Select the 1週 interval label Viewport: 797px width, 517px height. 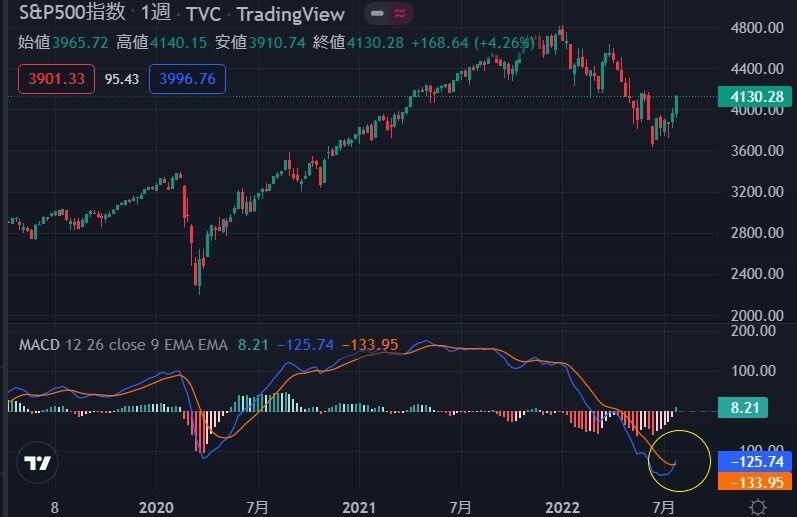click(156, 13)
